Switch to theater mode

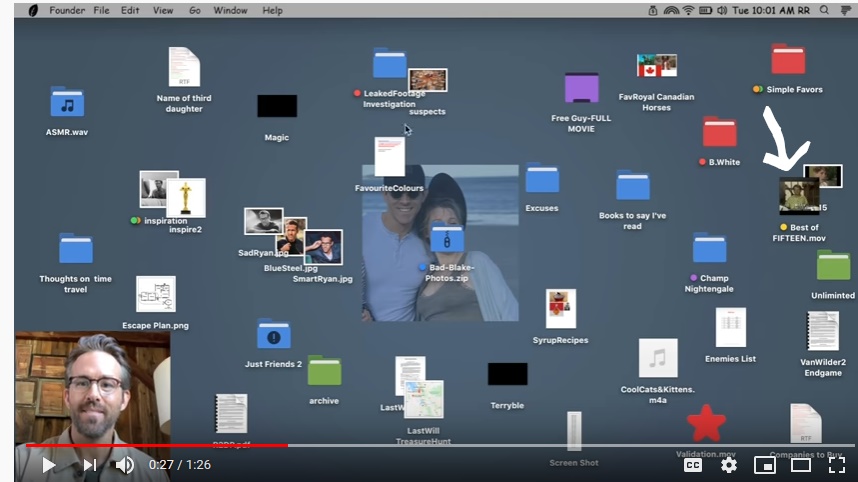(801, 465)
